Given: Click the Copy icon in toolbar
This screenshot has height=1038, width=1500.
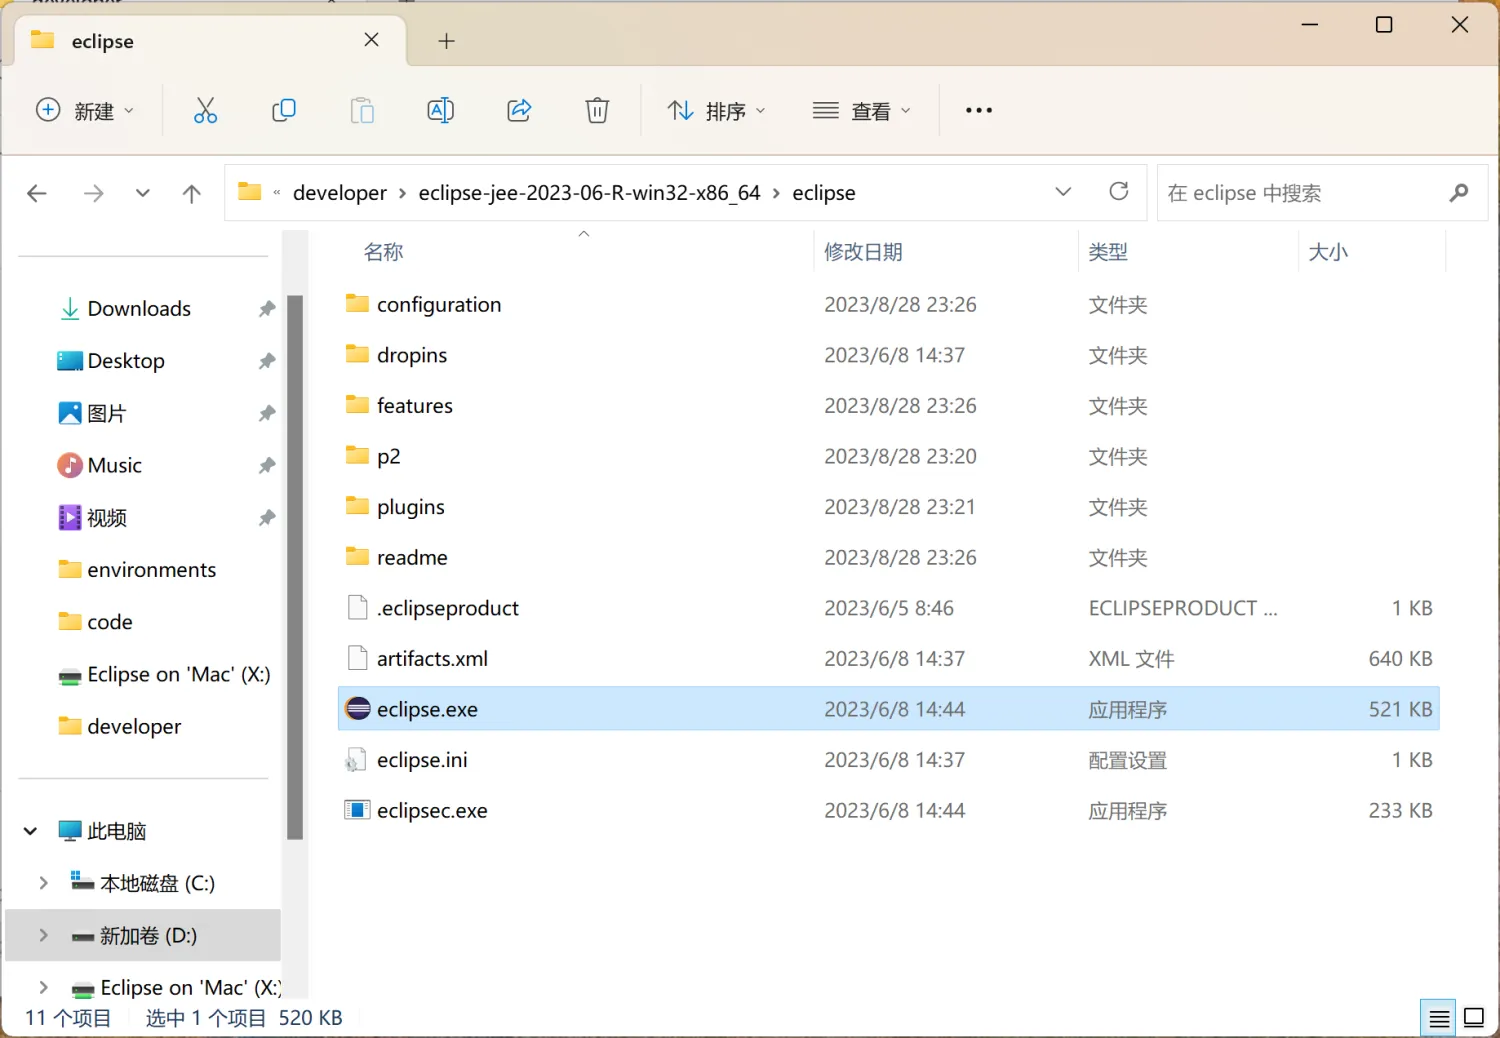Looking at the screenshot, I should click(284, 111).
